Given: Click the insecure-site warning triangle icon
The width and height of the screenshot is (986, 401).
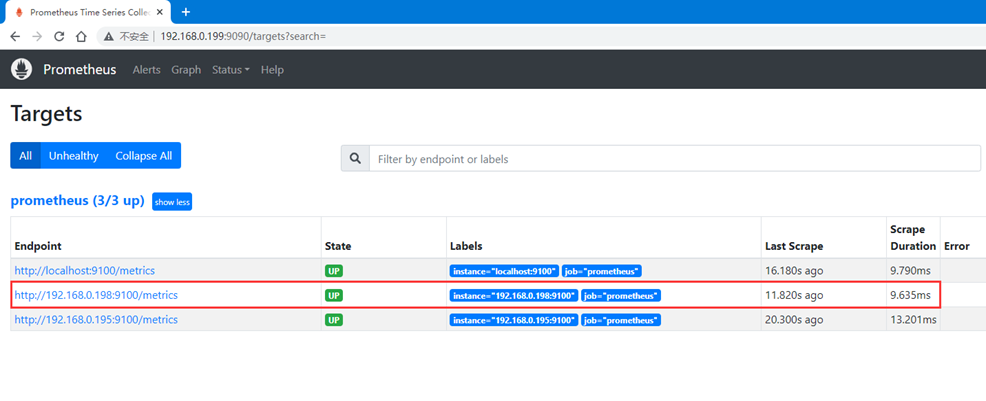Looking at the screenshot, I should 109,36.
